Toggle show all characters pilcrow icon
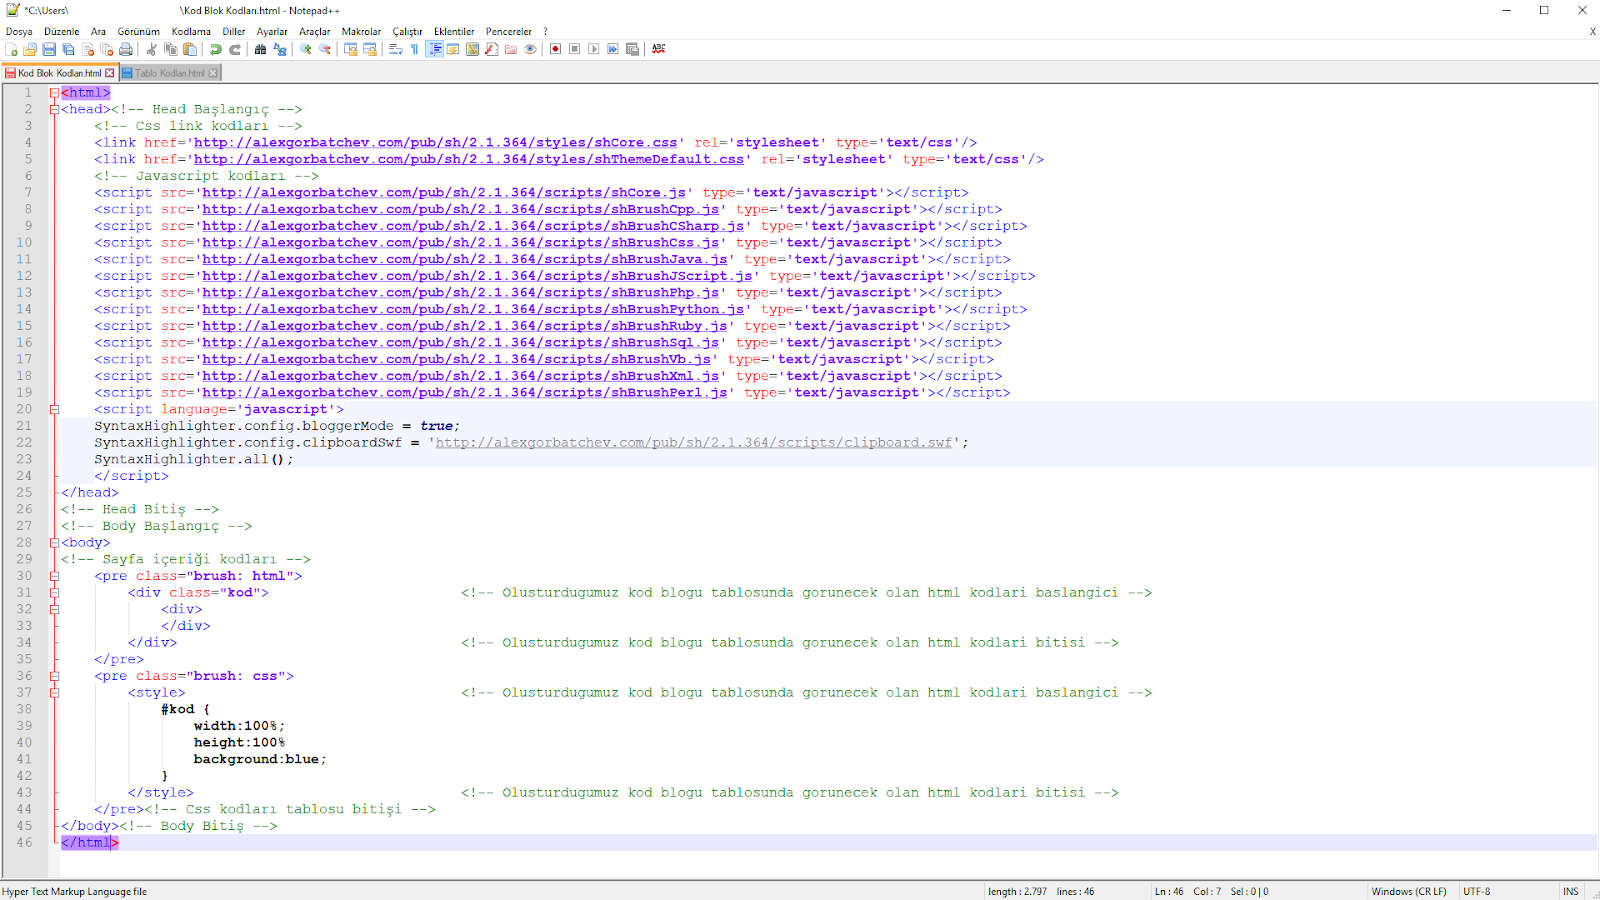 [415, 49]
